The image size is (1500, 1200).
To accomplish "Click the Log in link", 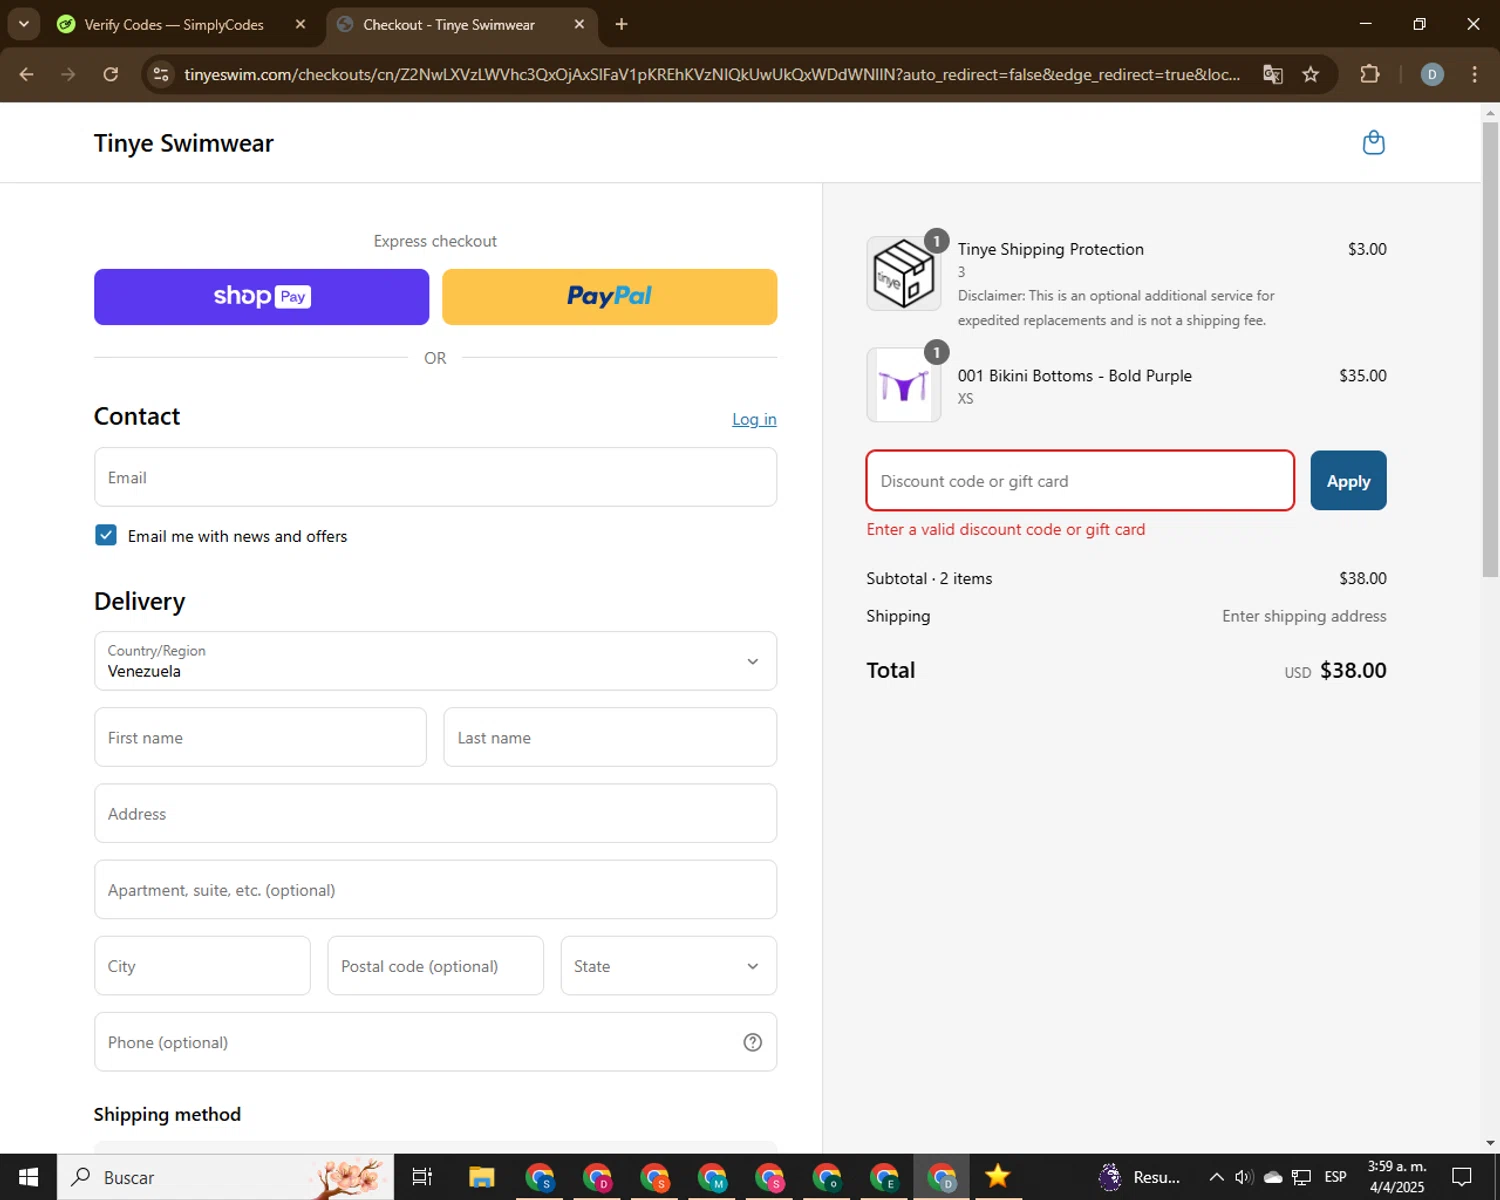I will click(x=754, y=419).
